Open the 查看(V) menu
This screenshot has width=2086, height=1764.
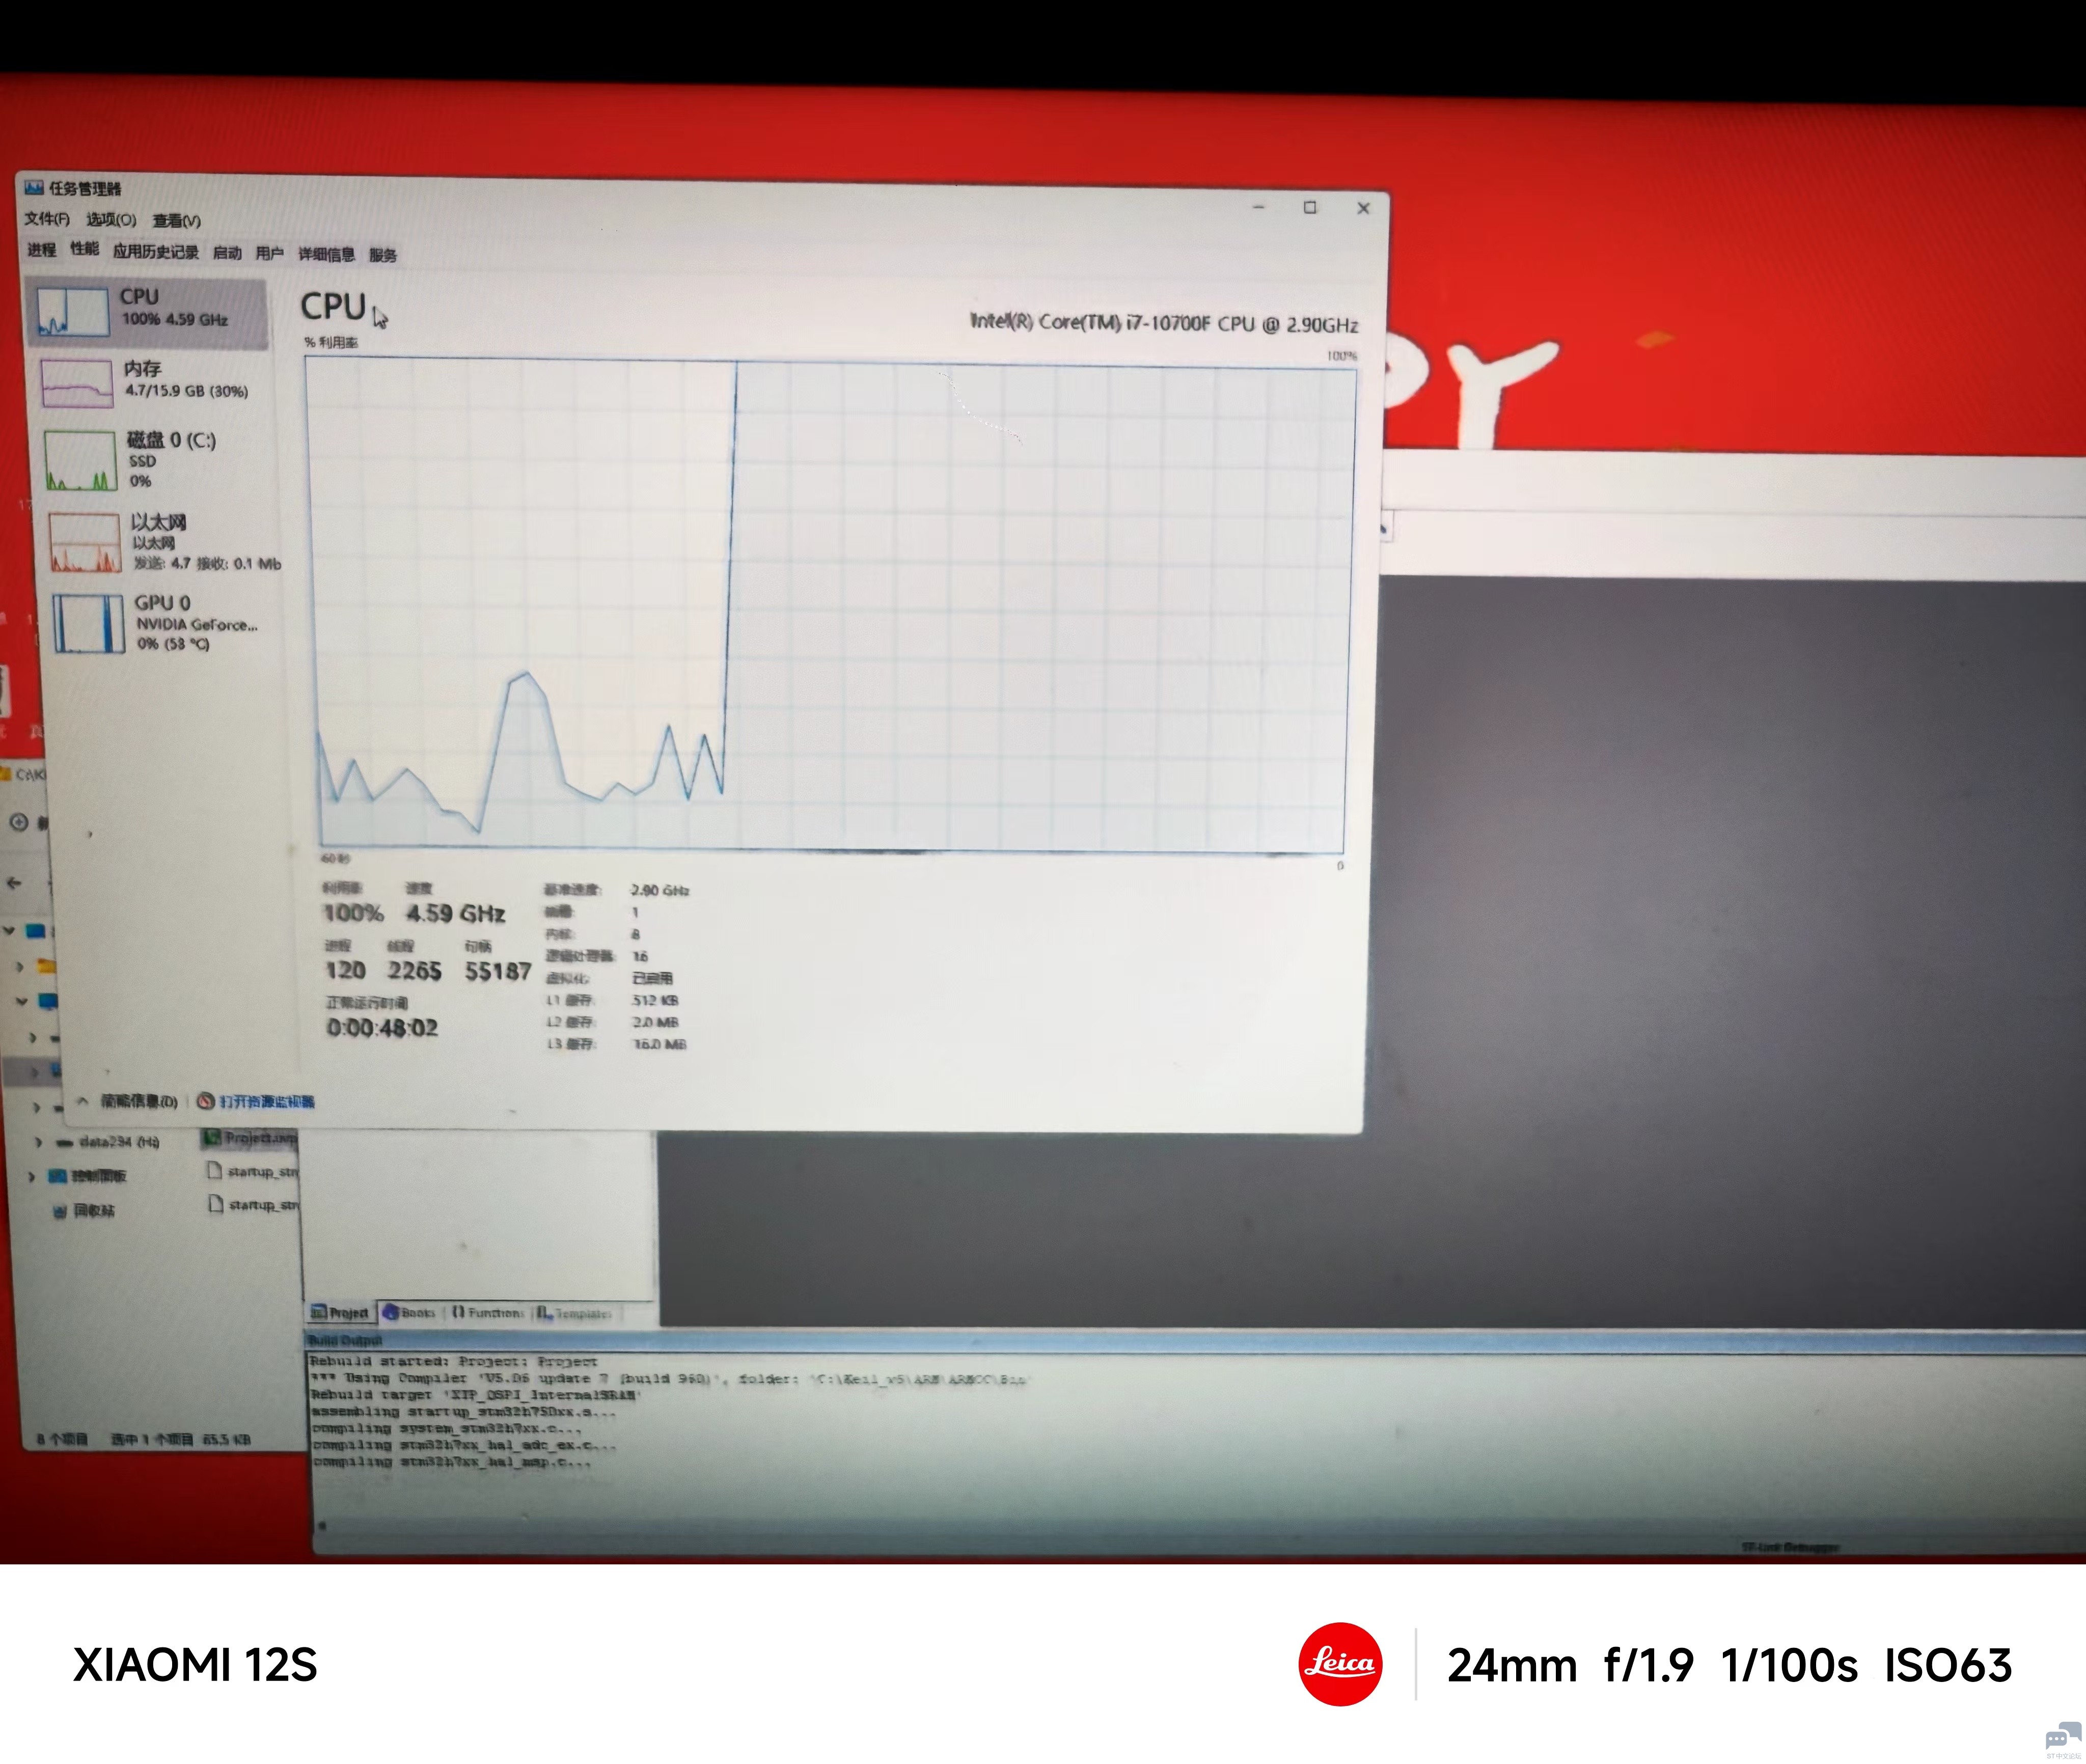(x=176, y=221)
